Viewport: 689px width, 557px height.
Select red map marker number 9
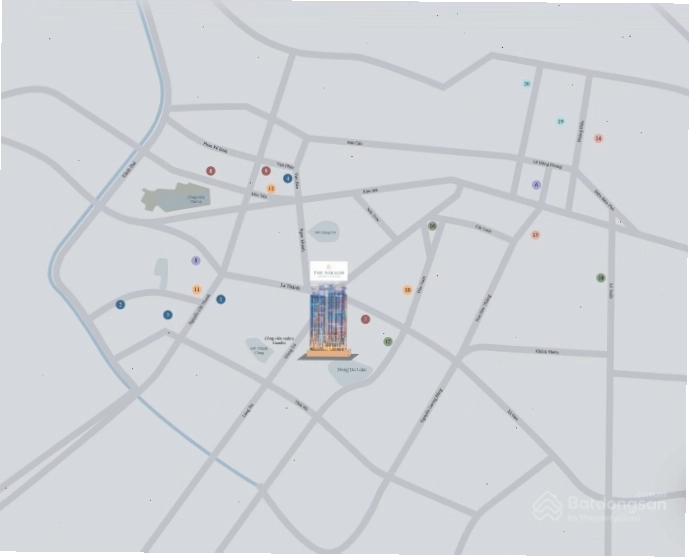pos(266,170)
